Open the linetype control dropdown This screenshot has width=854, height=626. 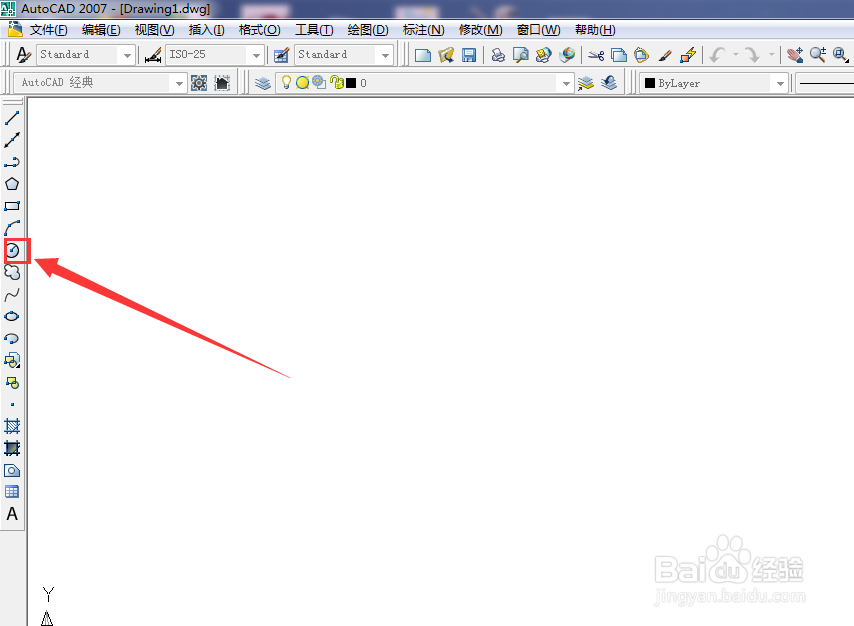pyautogui.click(x=825, y=83)
